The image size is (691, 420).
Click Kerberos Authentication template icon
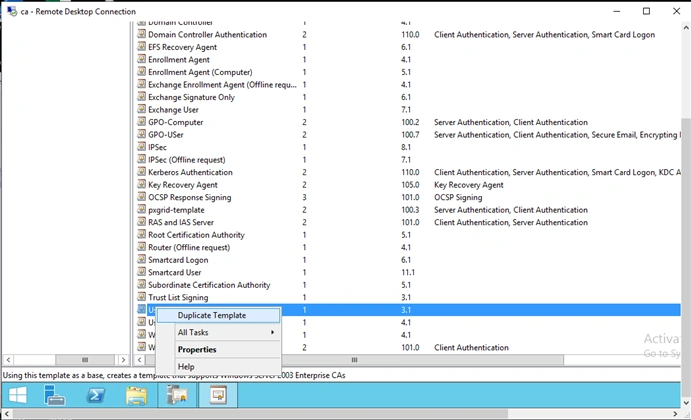(141, 171)
